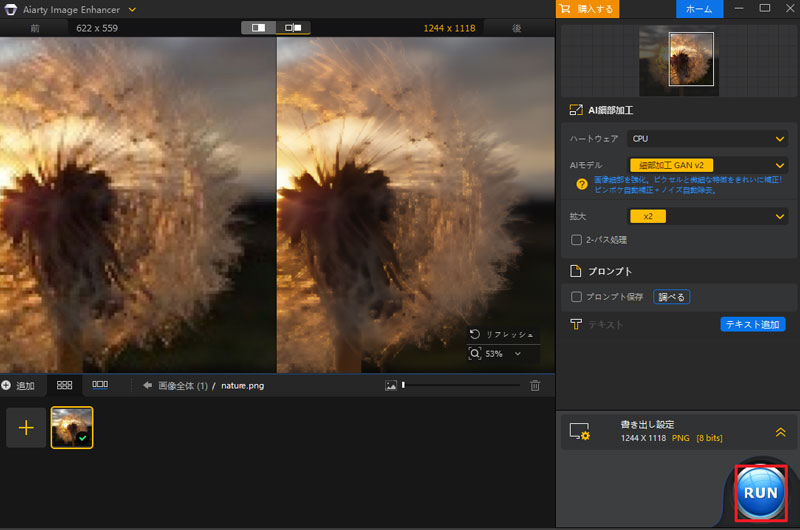Switch to grid thumbnail view icon
Image resolution: width=800 pixels, height=530 pixels.
[x=64, y=385]
